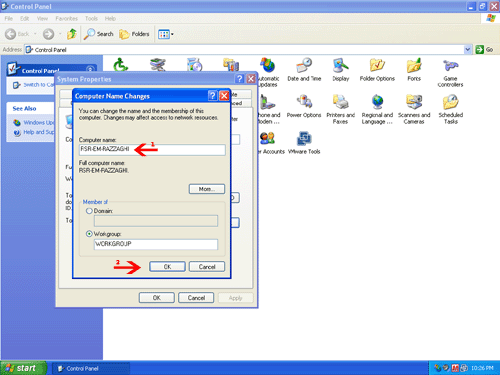Click the More... button
500x375 pixels.
207,189
